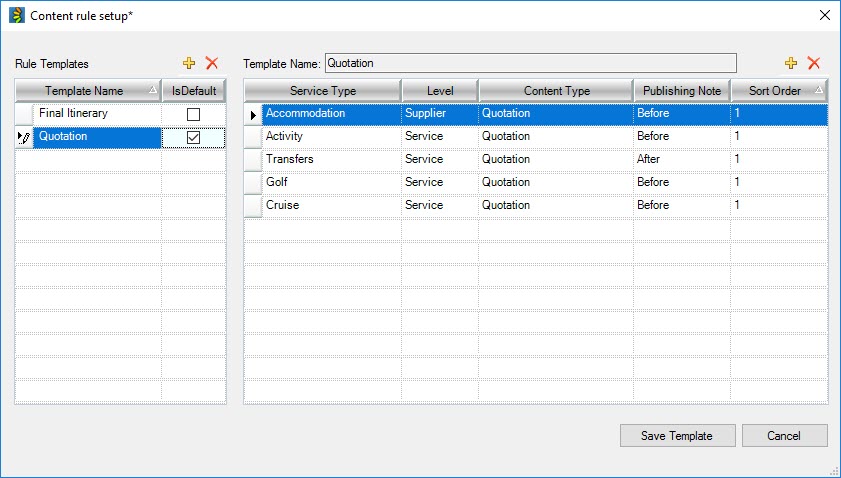This screenshot has width=841, height=478.
Task: Click row arrow indicator beside Accommodation
Action: [253, 114]
